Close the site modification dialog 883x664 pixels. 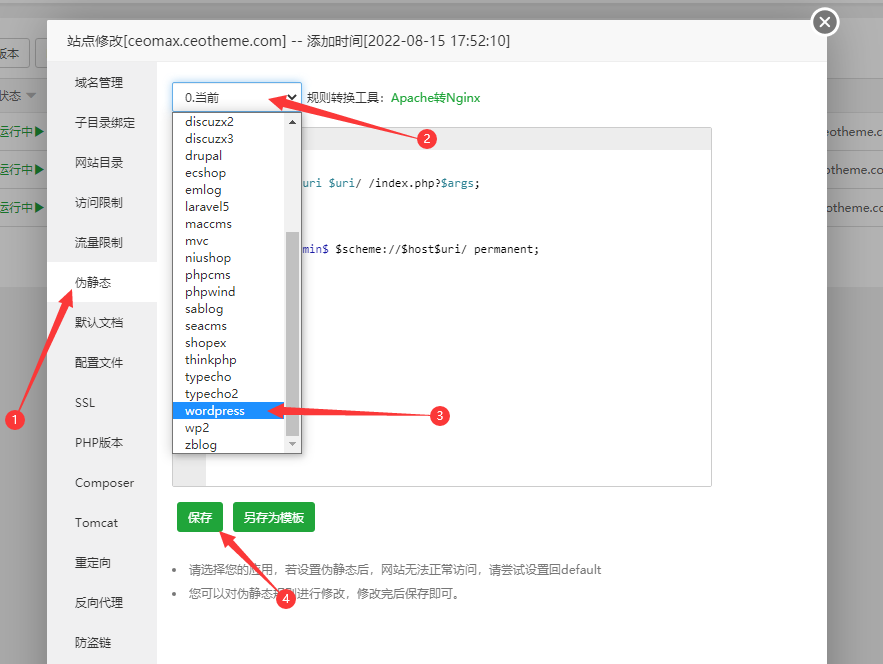[x=824, y=20]
